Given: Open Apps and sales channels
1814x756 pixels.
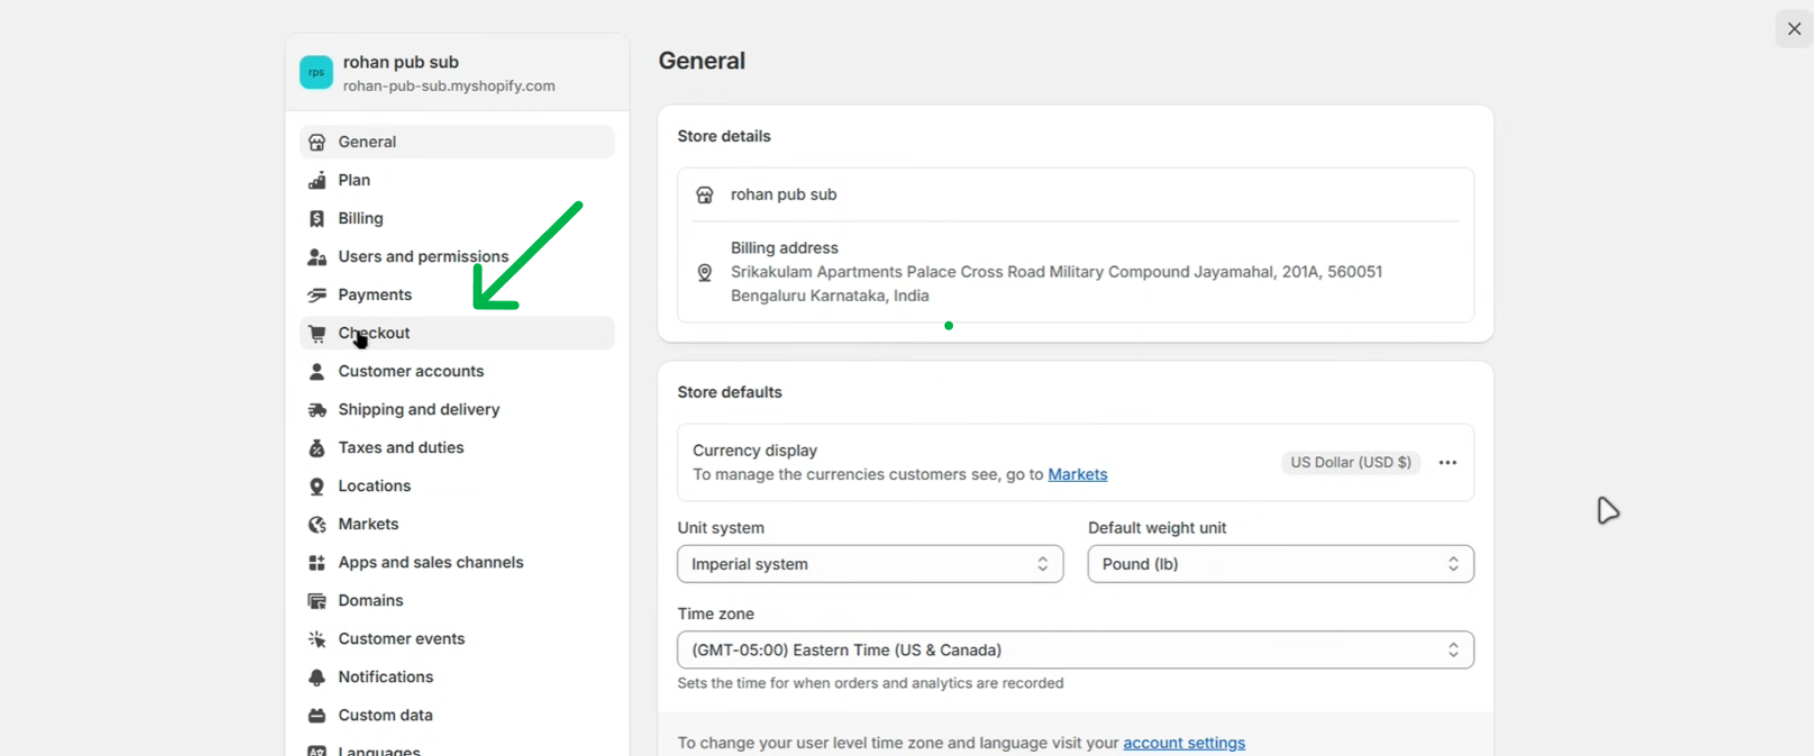Looking at the screenshot, I should [x=457, y=563].
